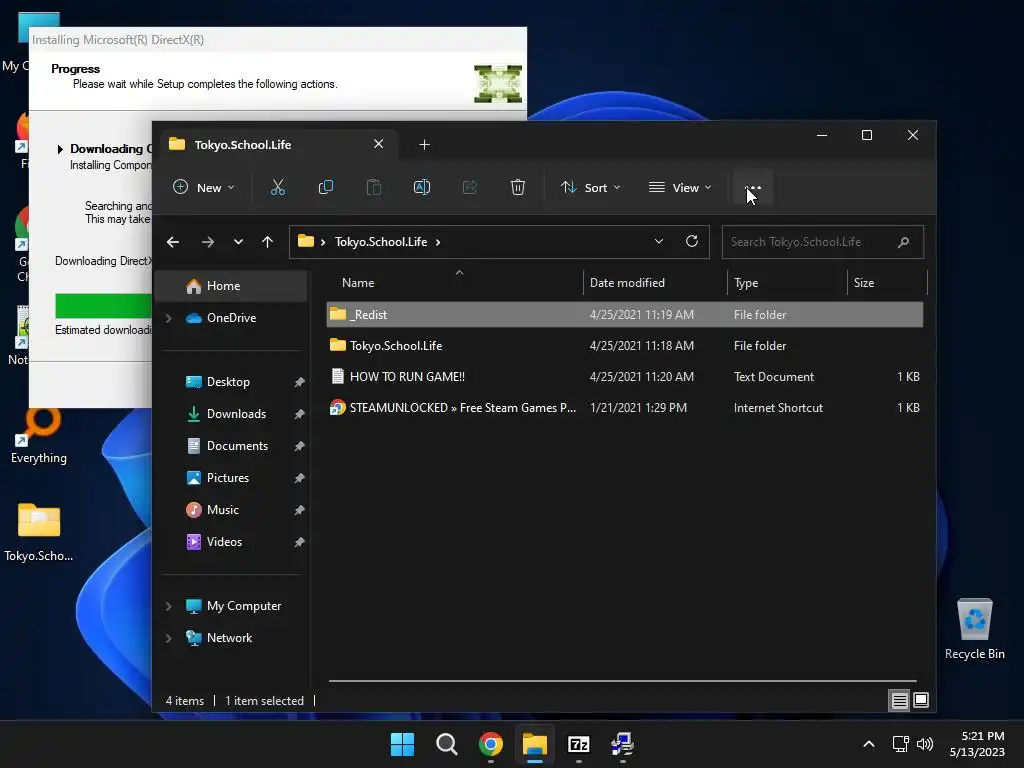
Task: Click the breadcrumb chevron after Tokyo.School.Life
Action: click(438, 242)
